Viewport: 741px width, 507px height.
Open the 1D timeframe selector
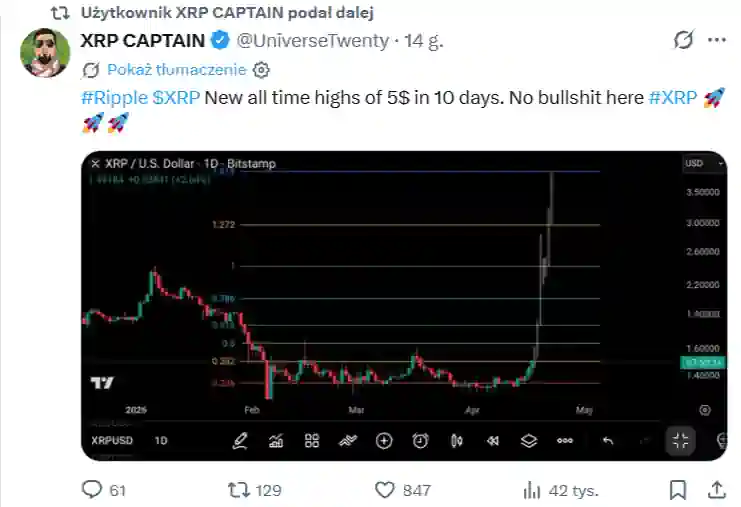click(x=161, y=440)
